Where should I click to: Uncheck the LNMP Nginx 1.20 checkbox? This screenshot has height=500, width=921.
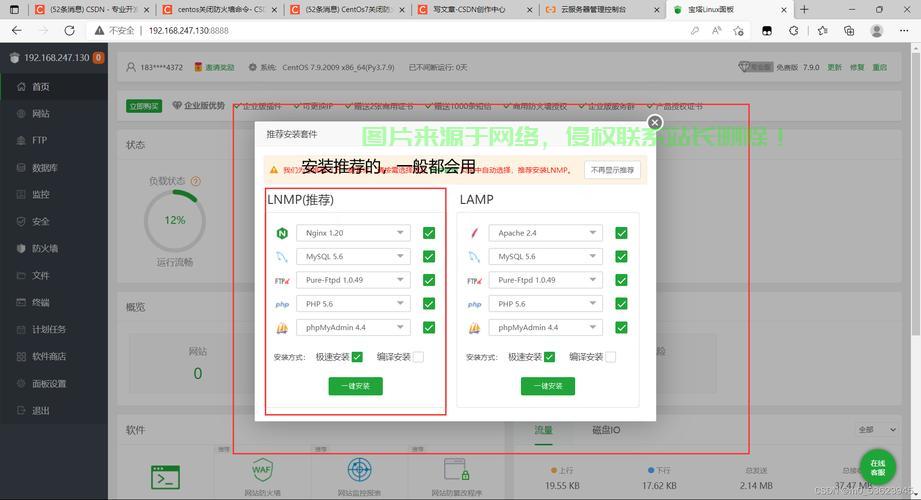point(429,233)
